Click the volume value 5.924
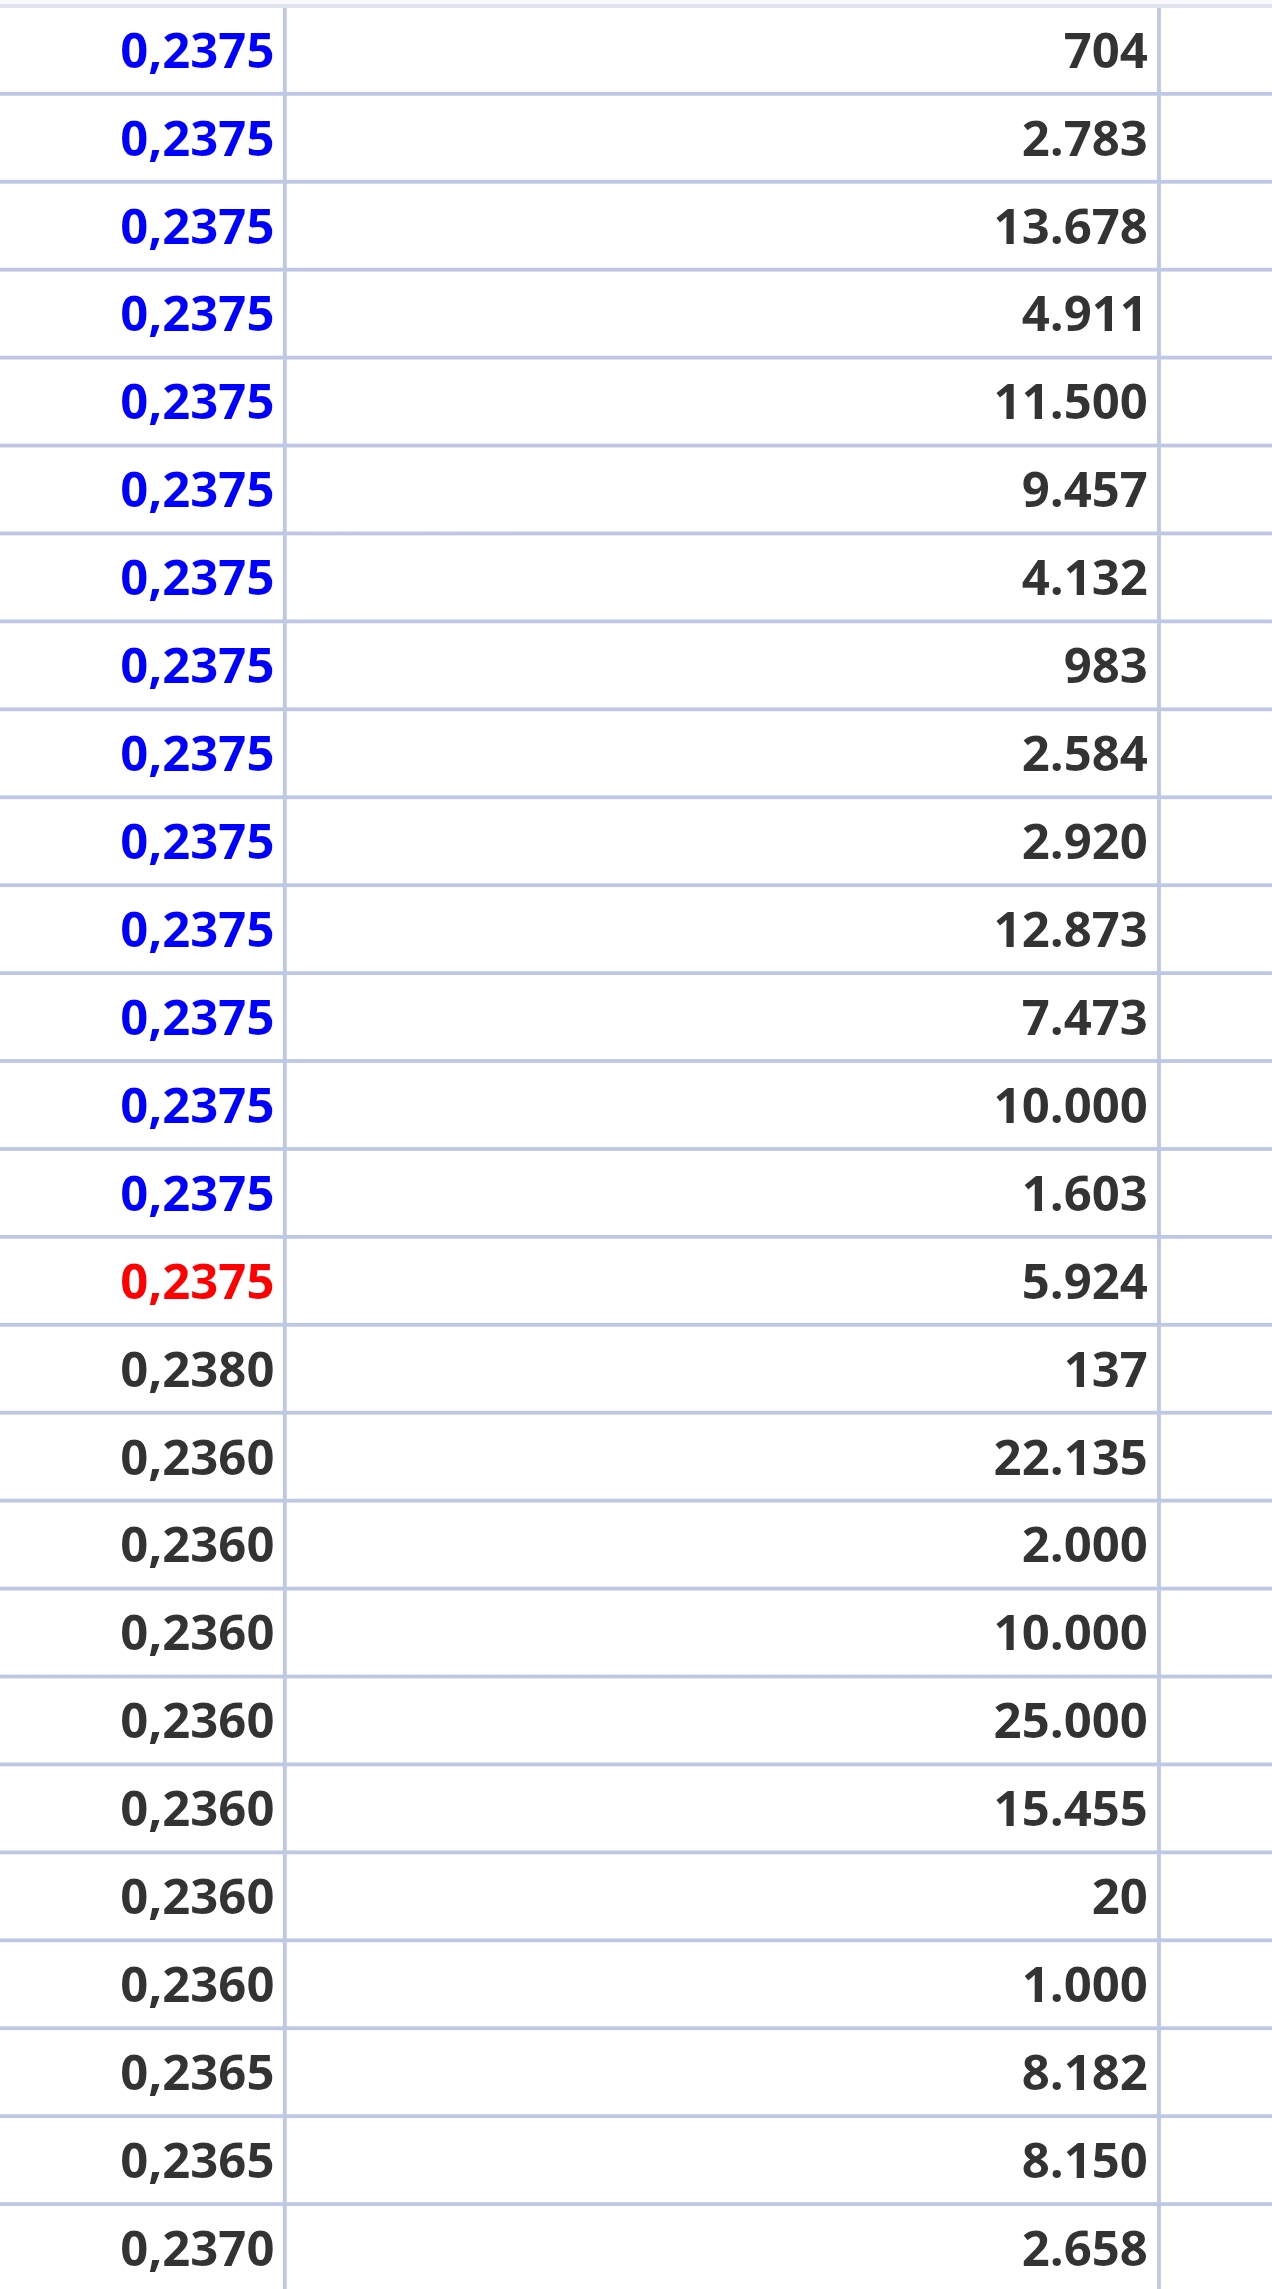The height and width of the screenshot is (2289, 1272). pos(1084,1282)
